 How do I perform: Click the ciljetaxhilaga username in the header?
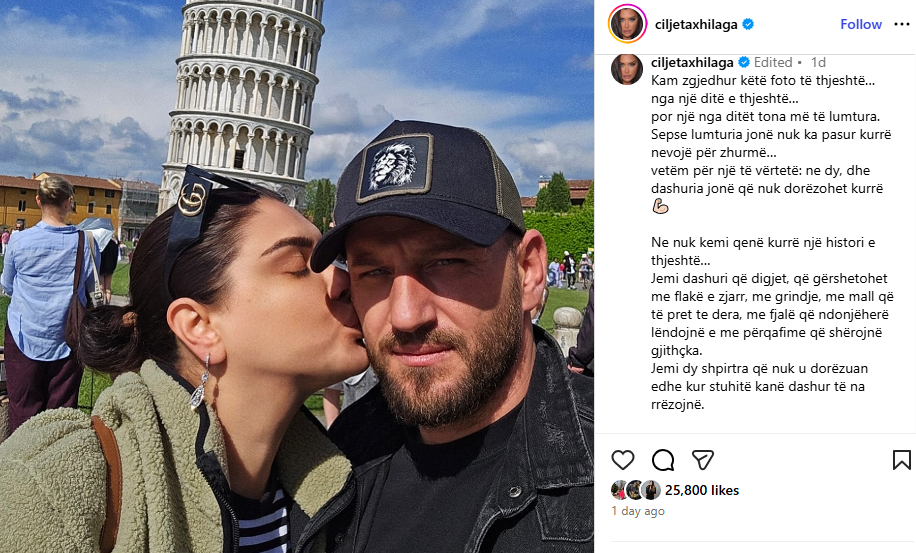[696, 25]
